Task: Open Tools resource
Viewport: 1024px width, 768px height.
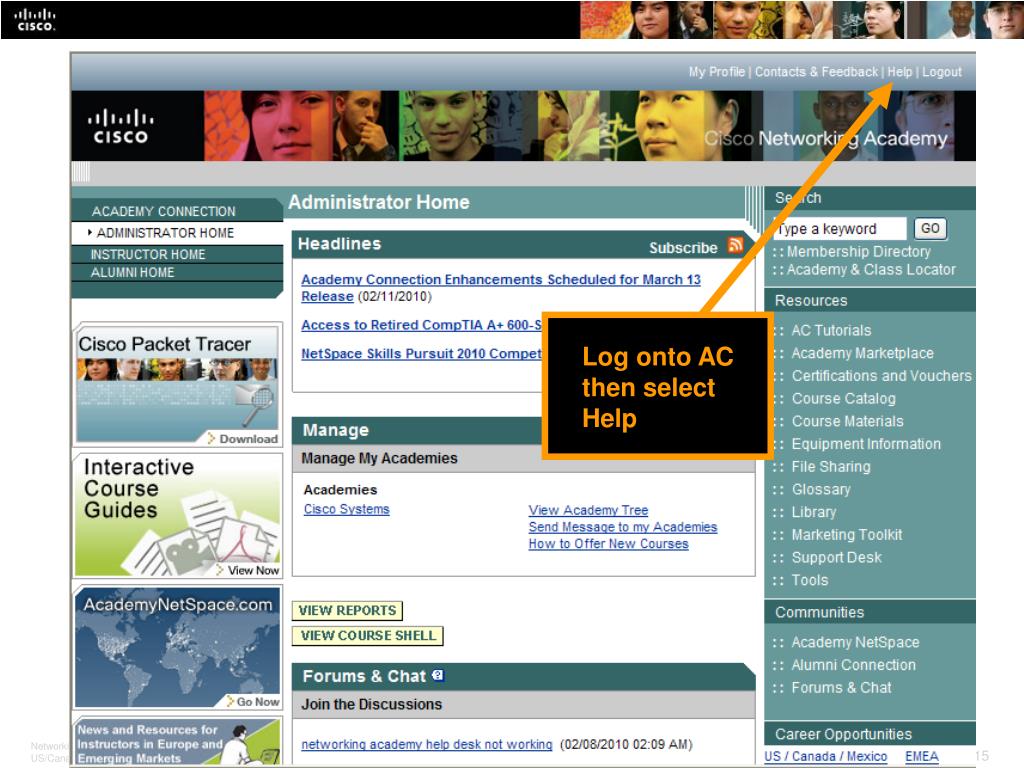Action: 810,580
